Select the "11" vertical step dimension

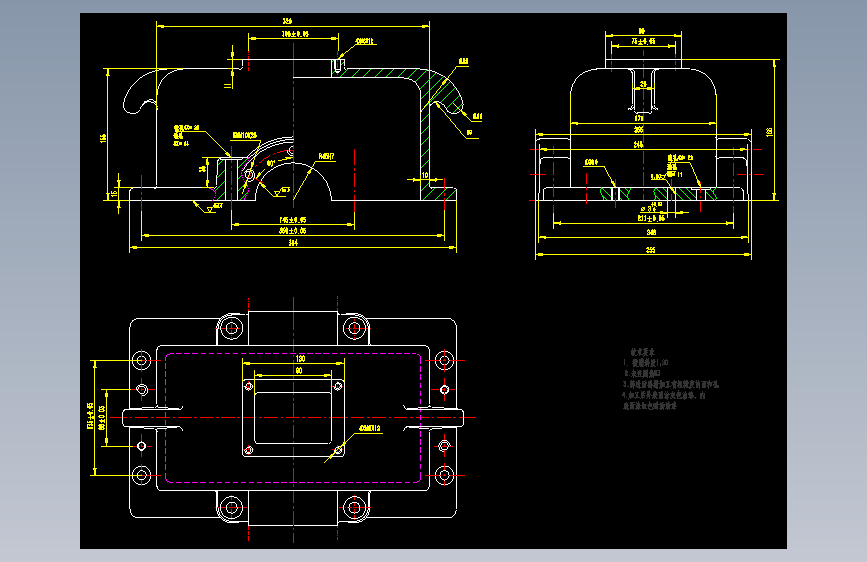click(227, 85)
